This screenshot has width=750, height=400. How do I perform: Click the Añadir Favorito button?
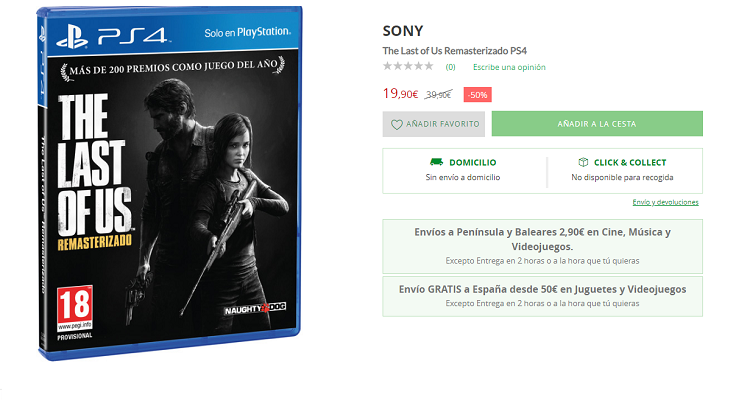coord(433,124)
